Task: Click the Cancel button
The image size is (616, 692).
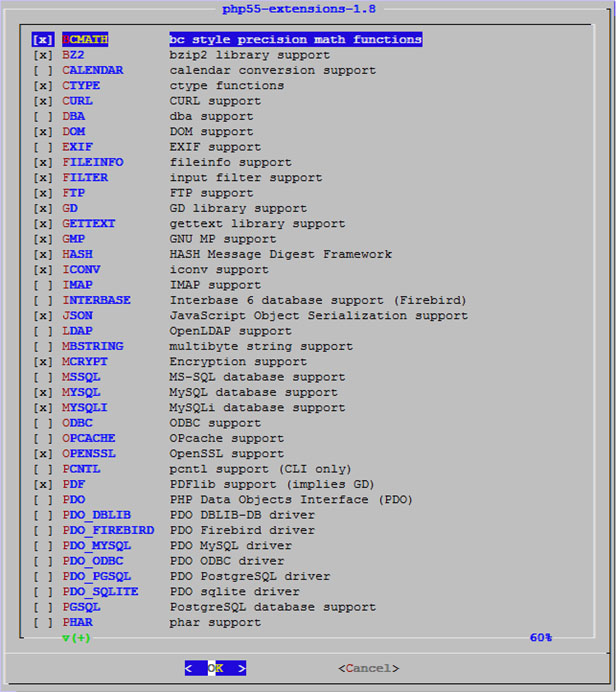Action: coord(368,668)
